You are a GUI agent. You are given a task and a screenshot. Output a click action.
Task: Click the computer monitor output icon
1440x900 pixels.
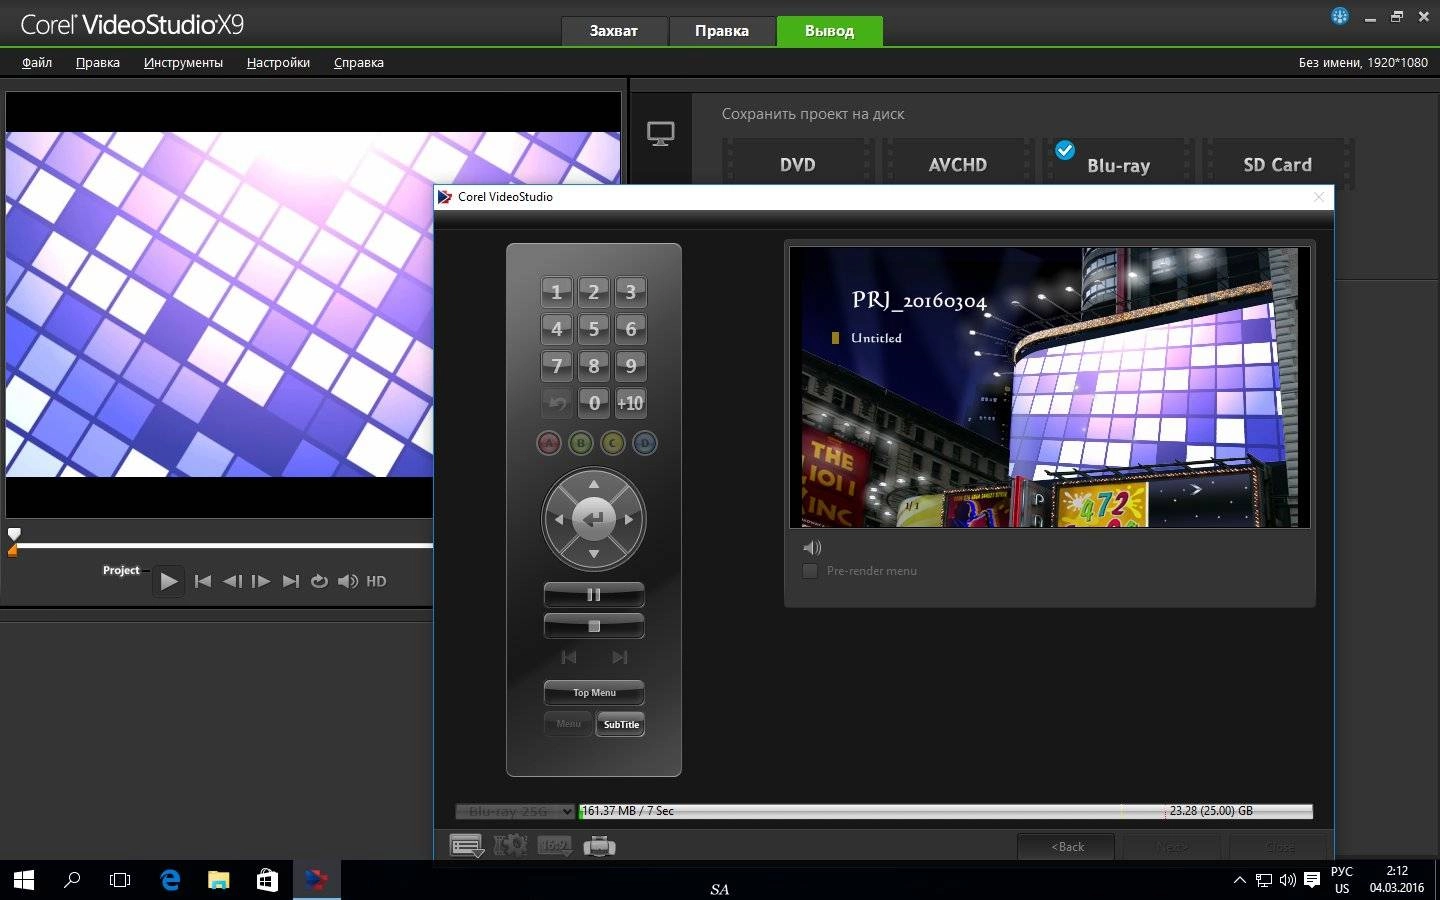pos(661,133)
